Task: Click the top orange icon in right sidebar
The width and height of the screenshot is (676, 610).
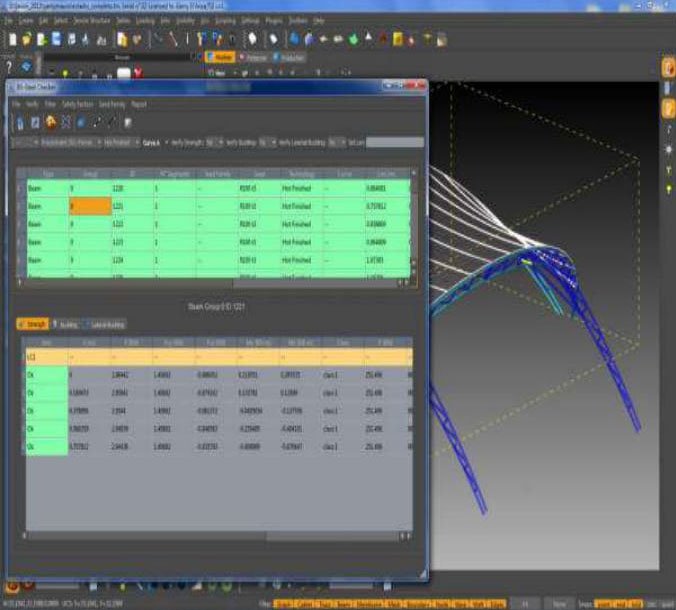Action: coord(667,68)
